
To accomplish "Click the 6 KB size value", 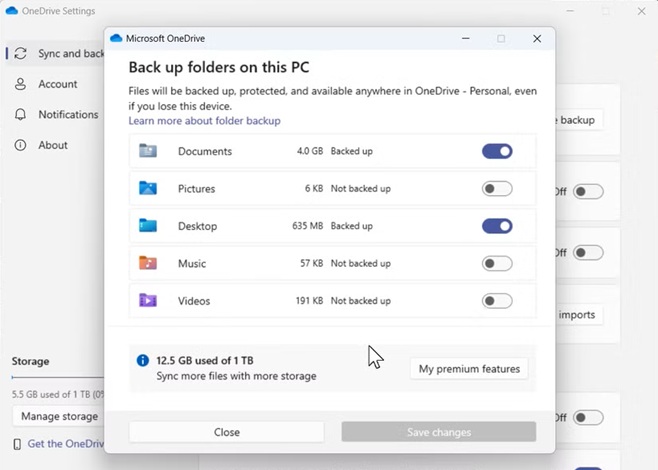I will tap(314, 188).
